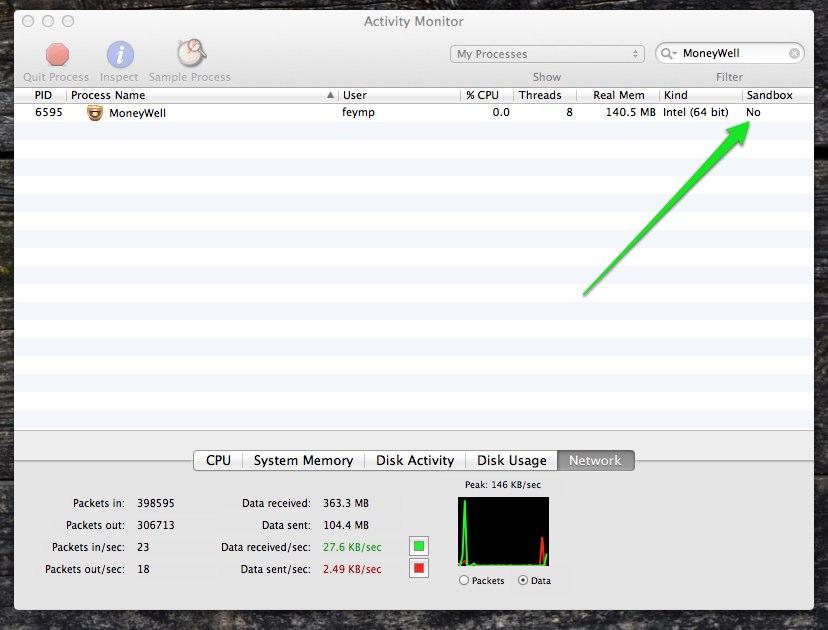Click the red data sent color swatch
This screenshot has width=828, height=630.
[x=419, y=569]
